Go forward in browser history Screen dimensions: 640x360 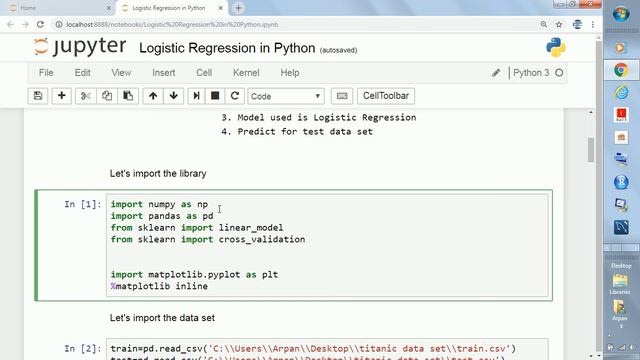pos(25,24)
